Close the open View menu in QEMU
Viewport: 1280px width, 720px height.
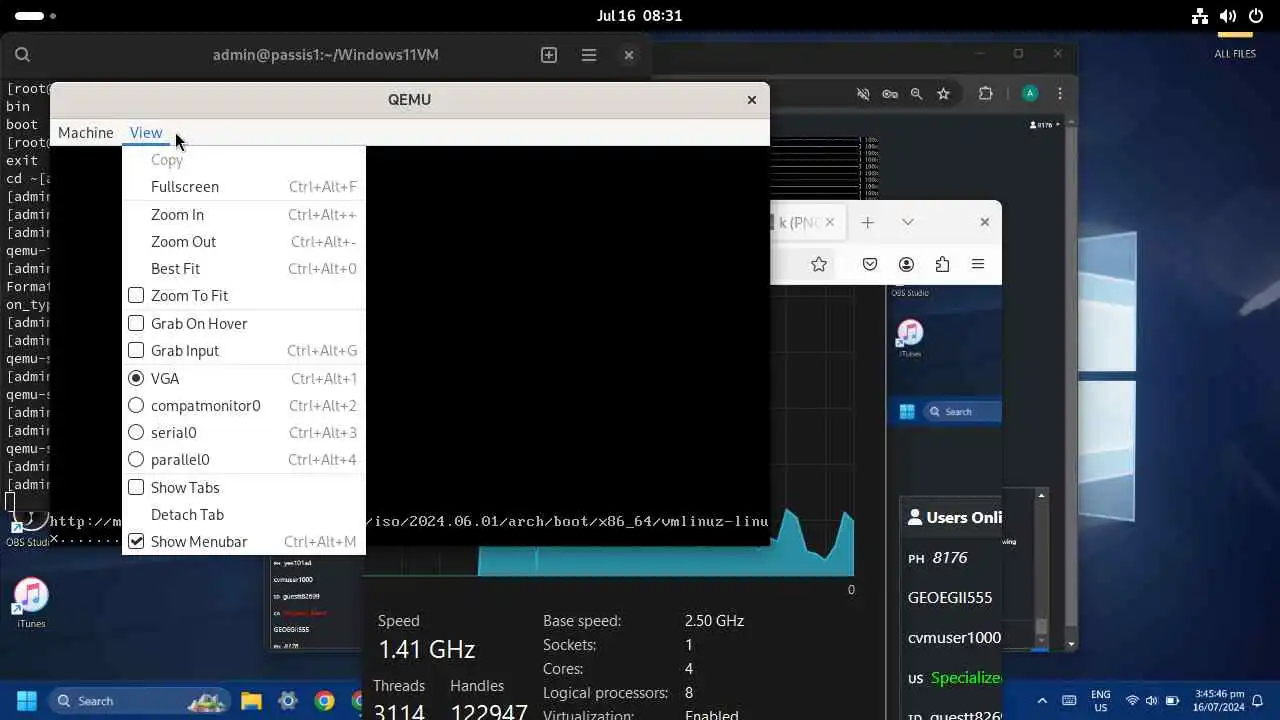click(146, 132)
